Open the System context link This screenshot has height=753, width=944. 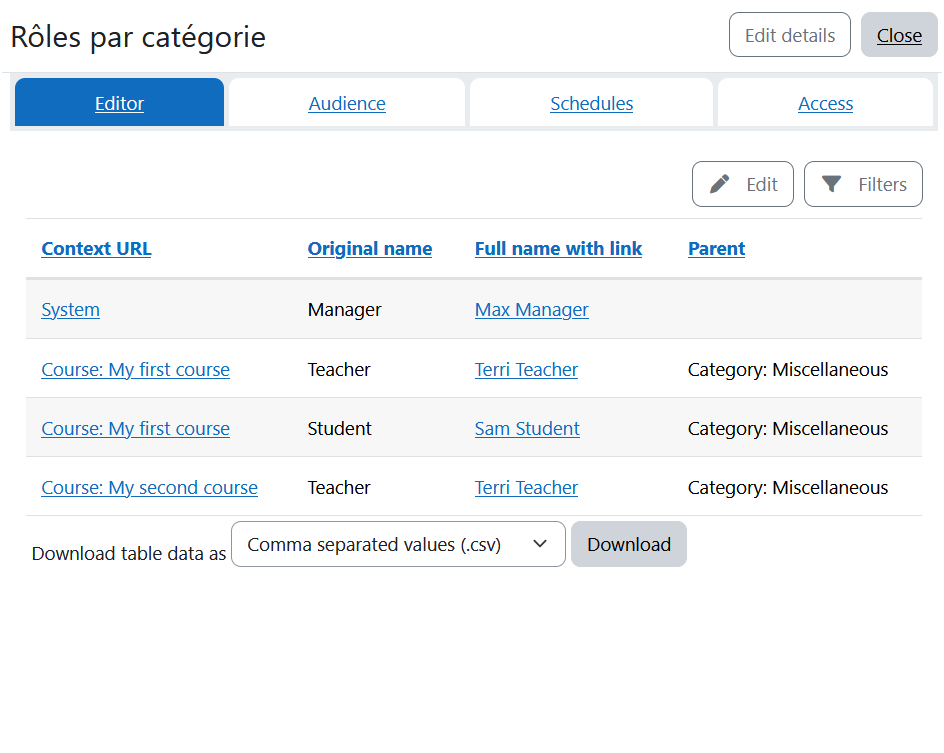point(70,310)
